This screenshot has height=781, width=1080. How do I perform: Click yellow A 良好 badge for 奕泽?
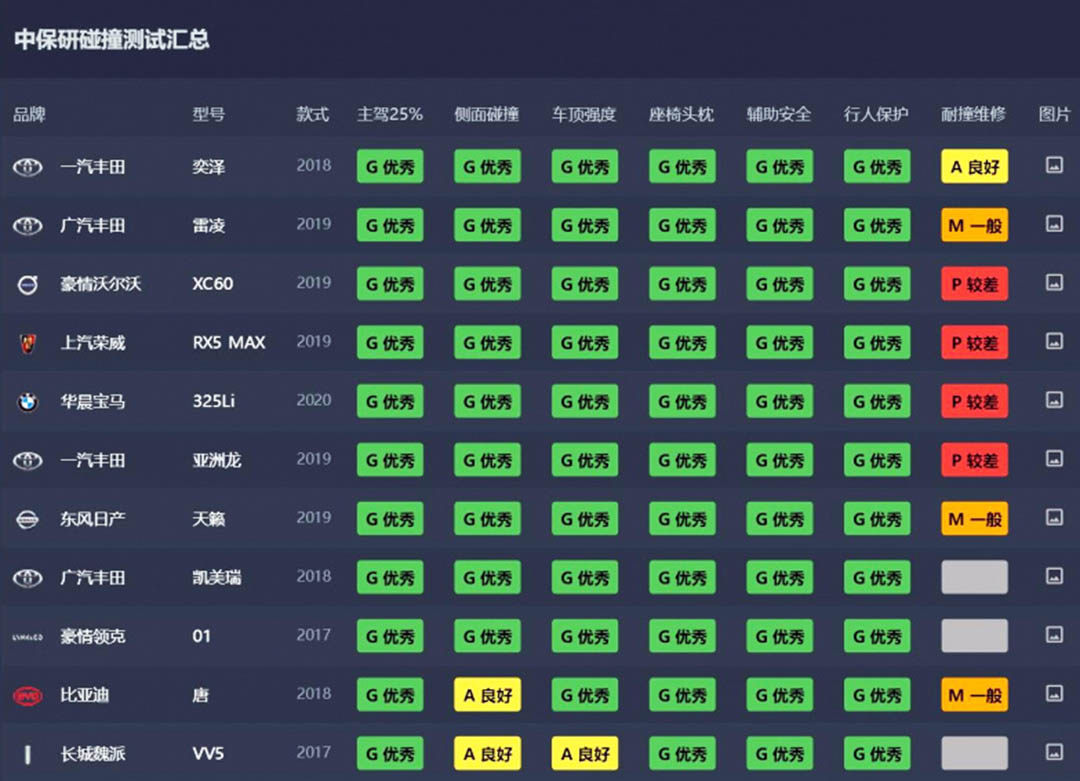(974, 167)
